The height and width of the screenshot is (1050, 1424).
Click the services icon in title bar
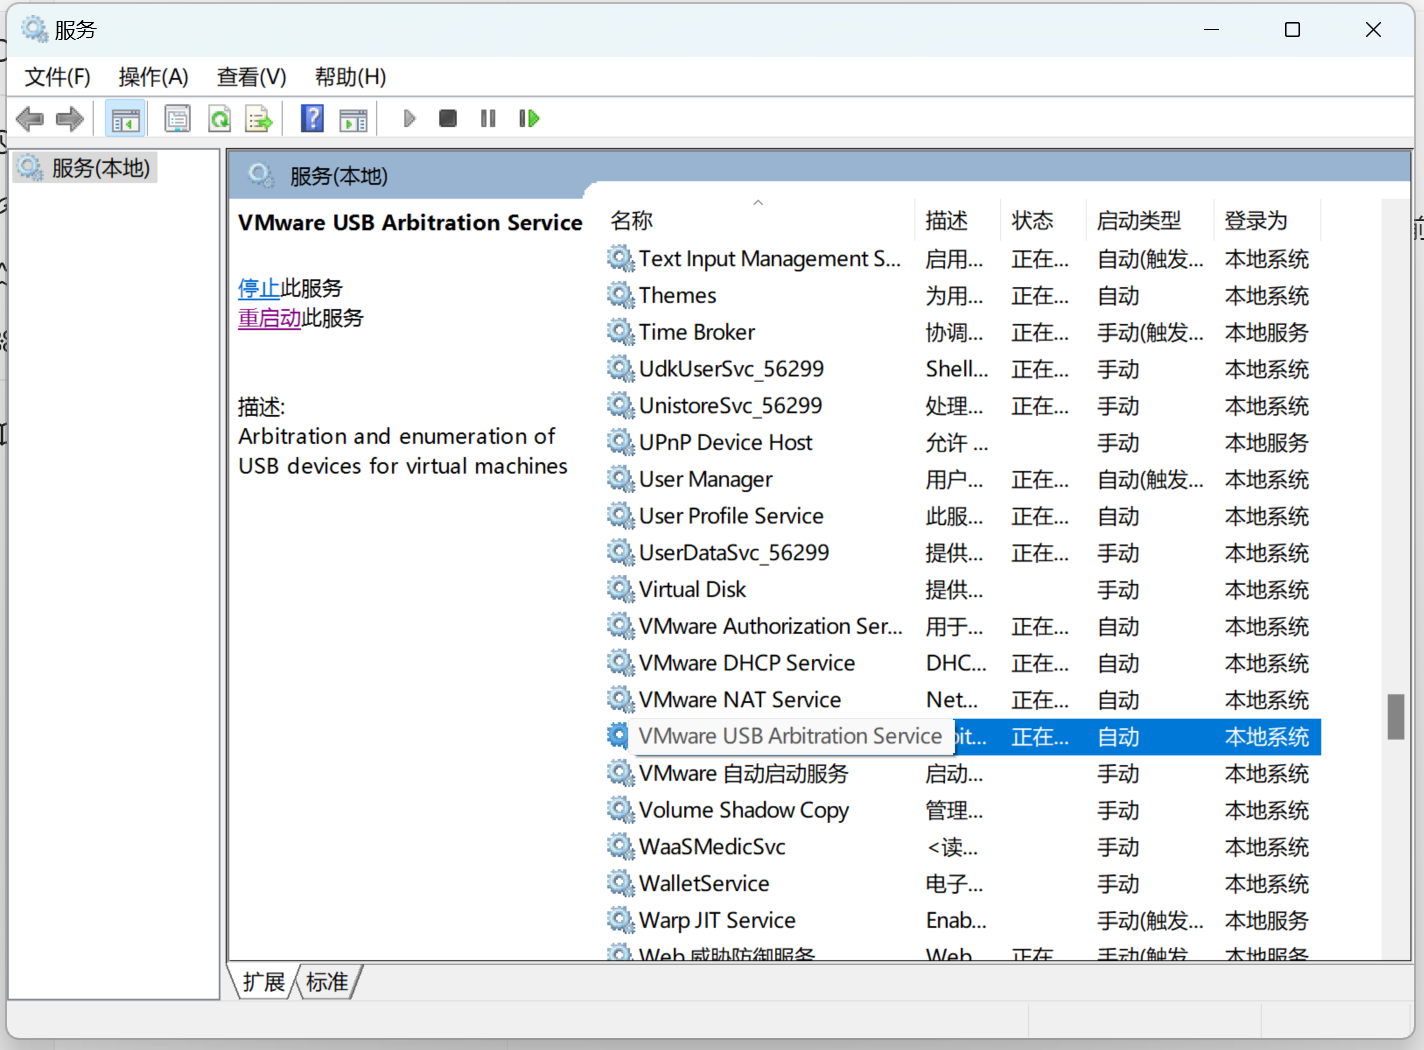pyautogui.click(x=35, y=30)
